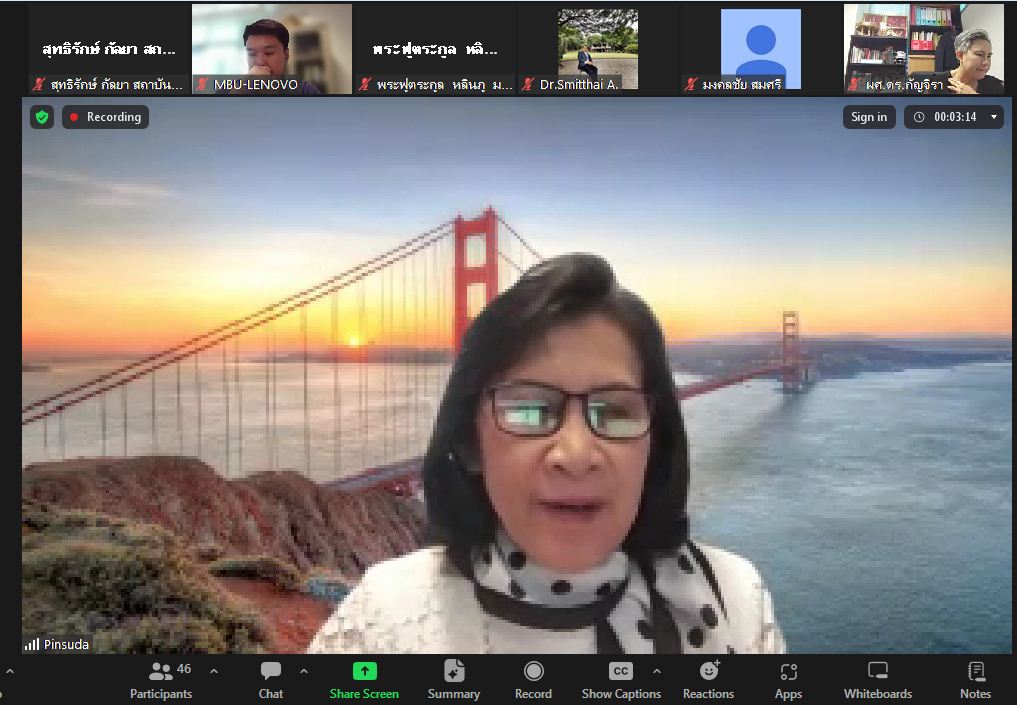Screen dimensions: 1017x705
Task: Expand the Participants options chevron
Action: [213, 671]
